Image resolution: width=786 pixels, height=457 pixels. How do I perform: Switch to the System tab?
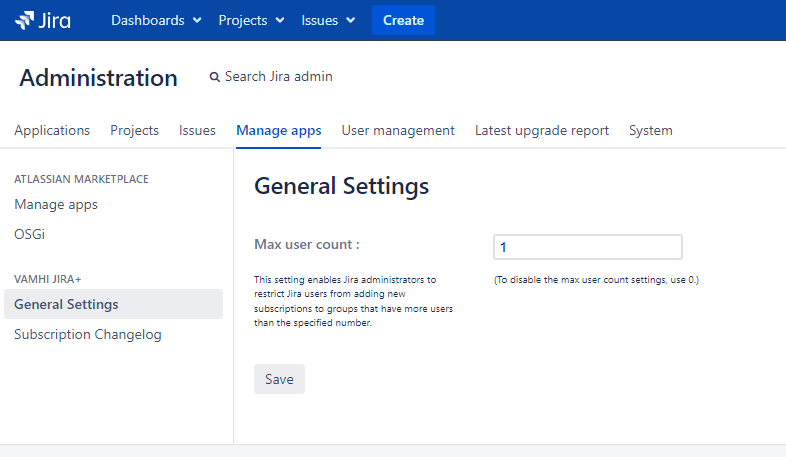coord(650,130)
